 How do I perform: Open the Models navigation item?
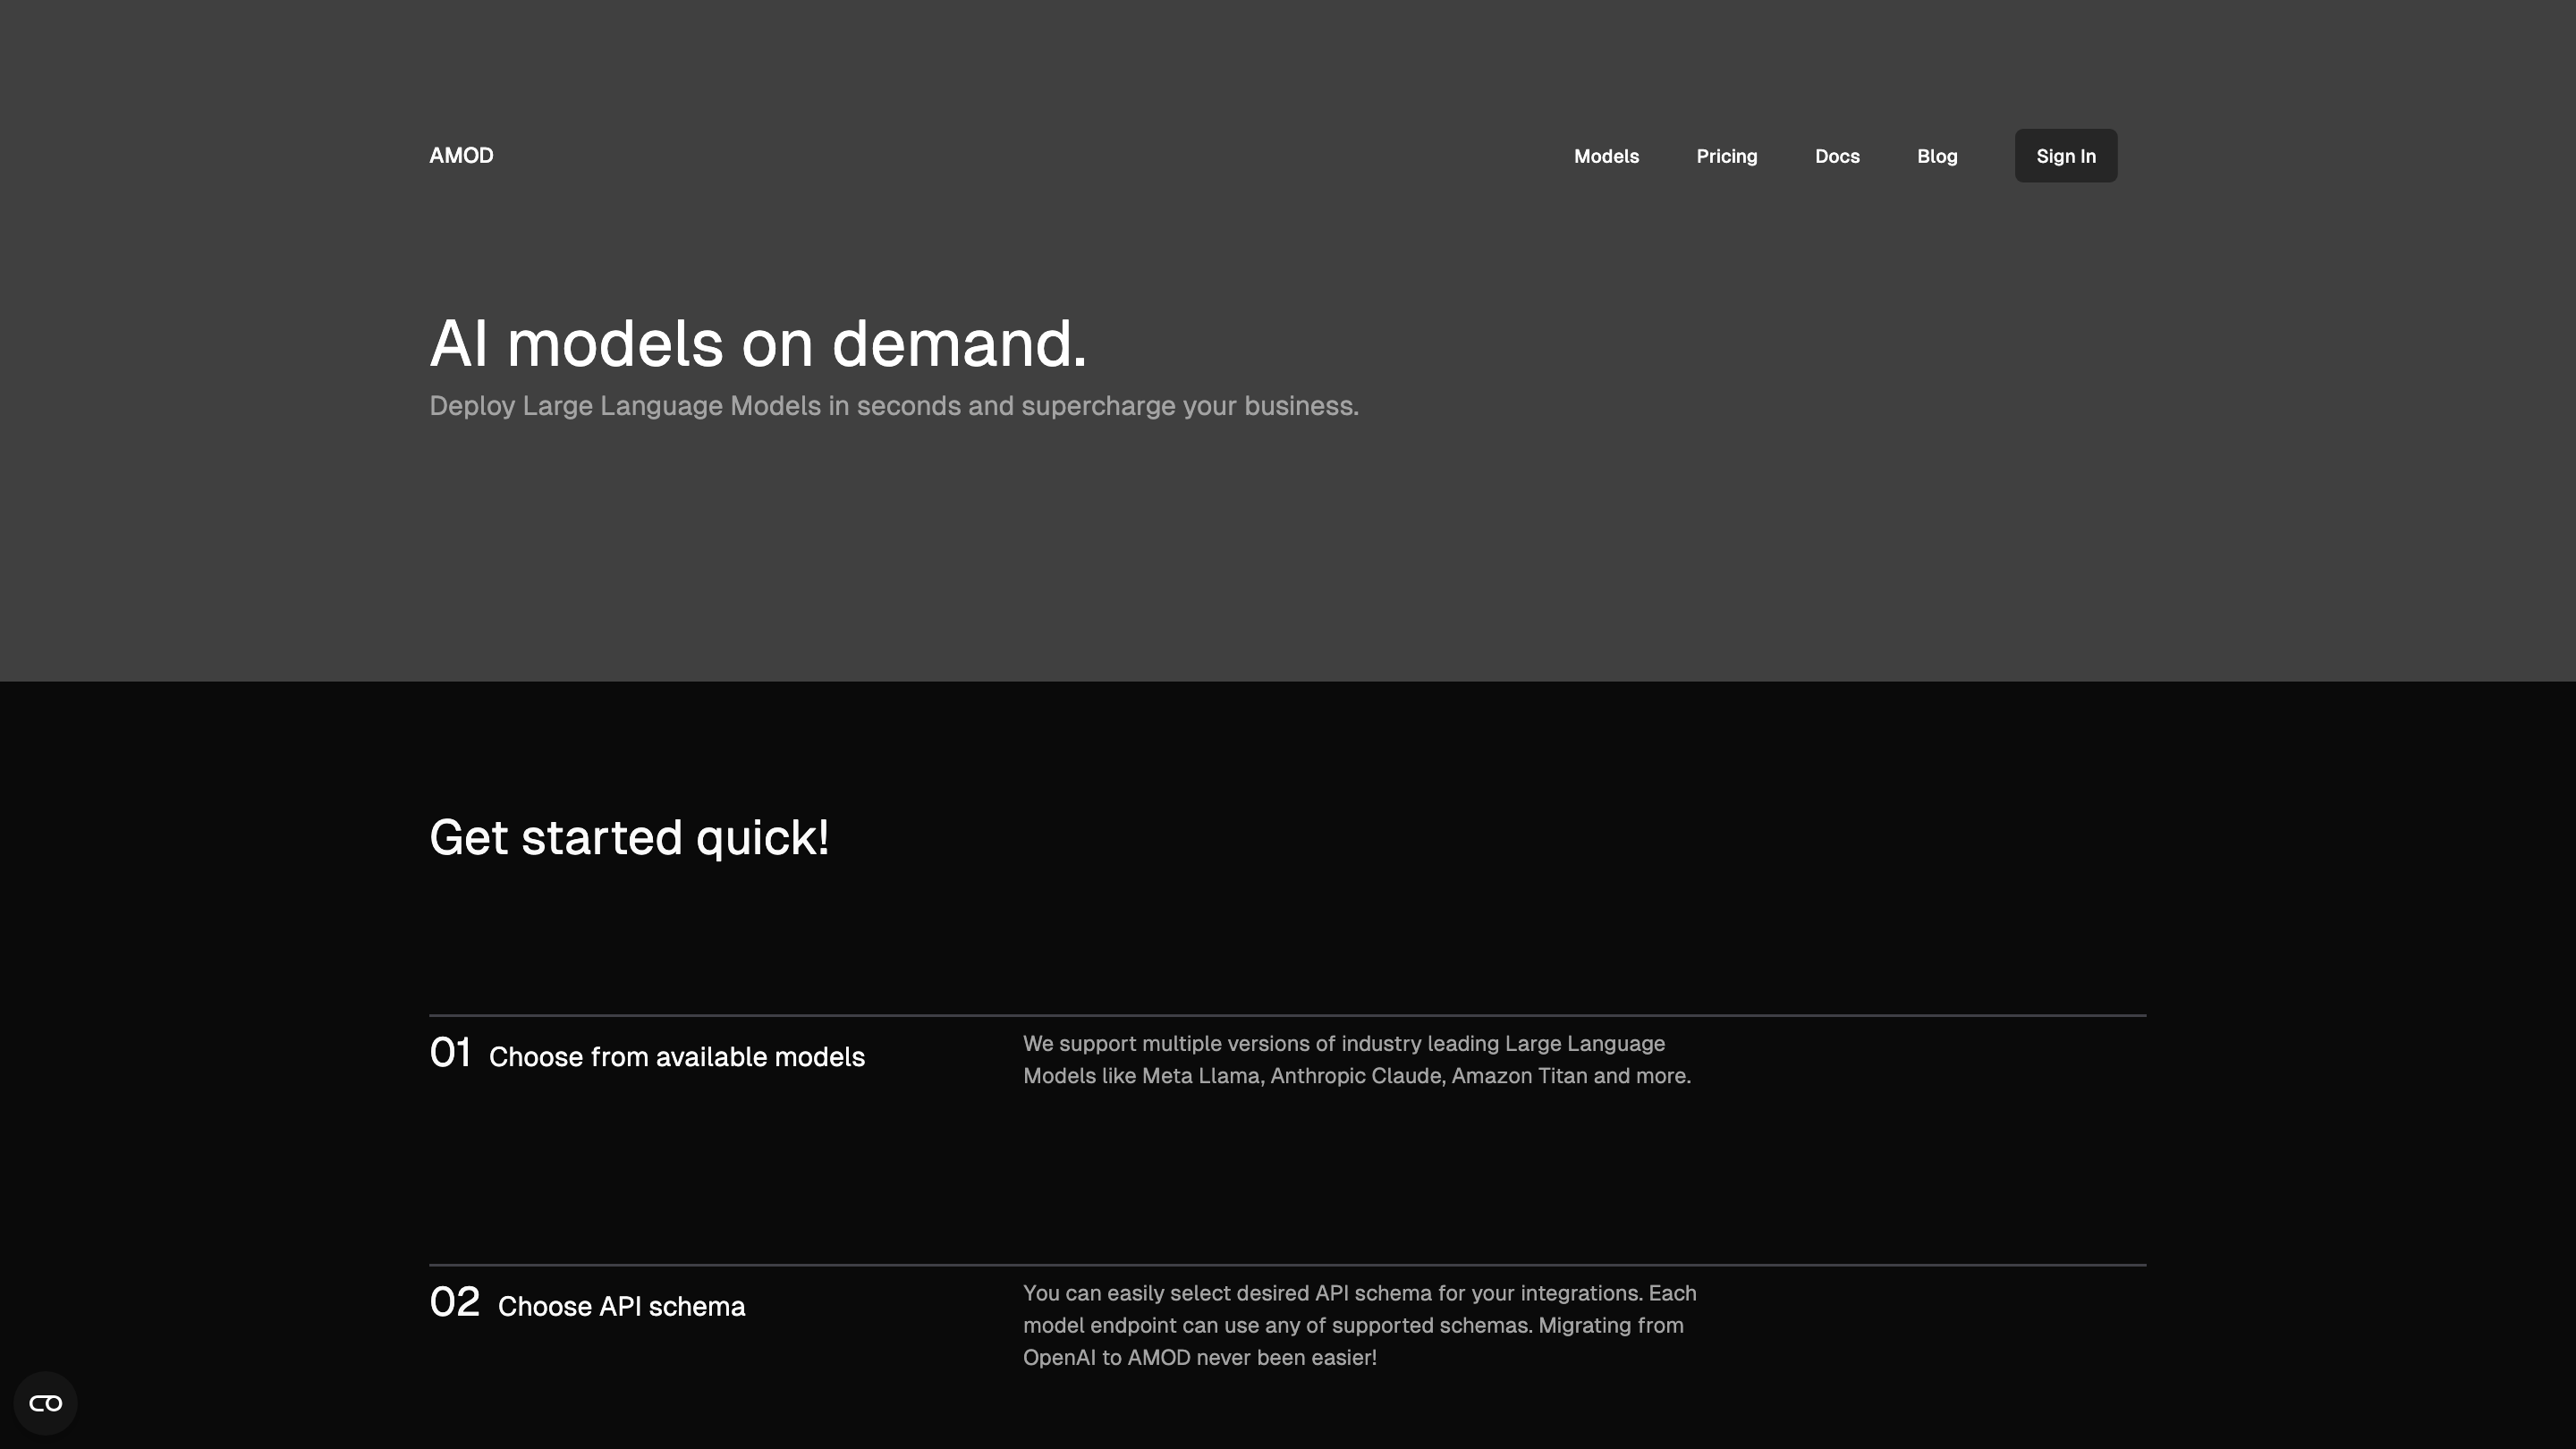(x=1606, y=156)
